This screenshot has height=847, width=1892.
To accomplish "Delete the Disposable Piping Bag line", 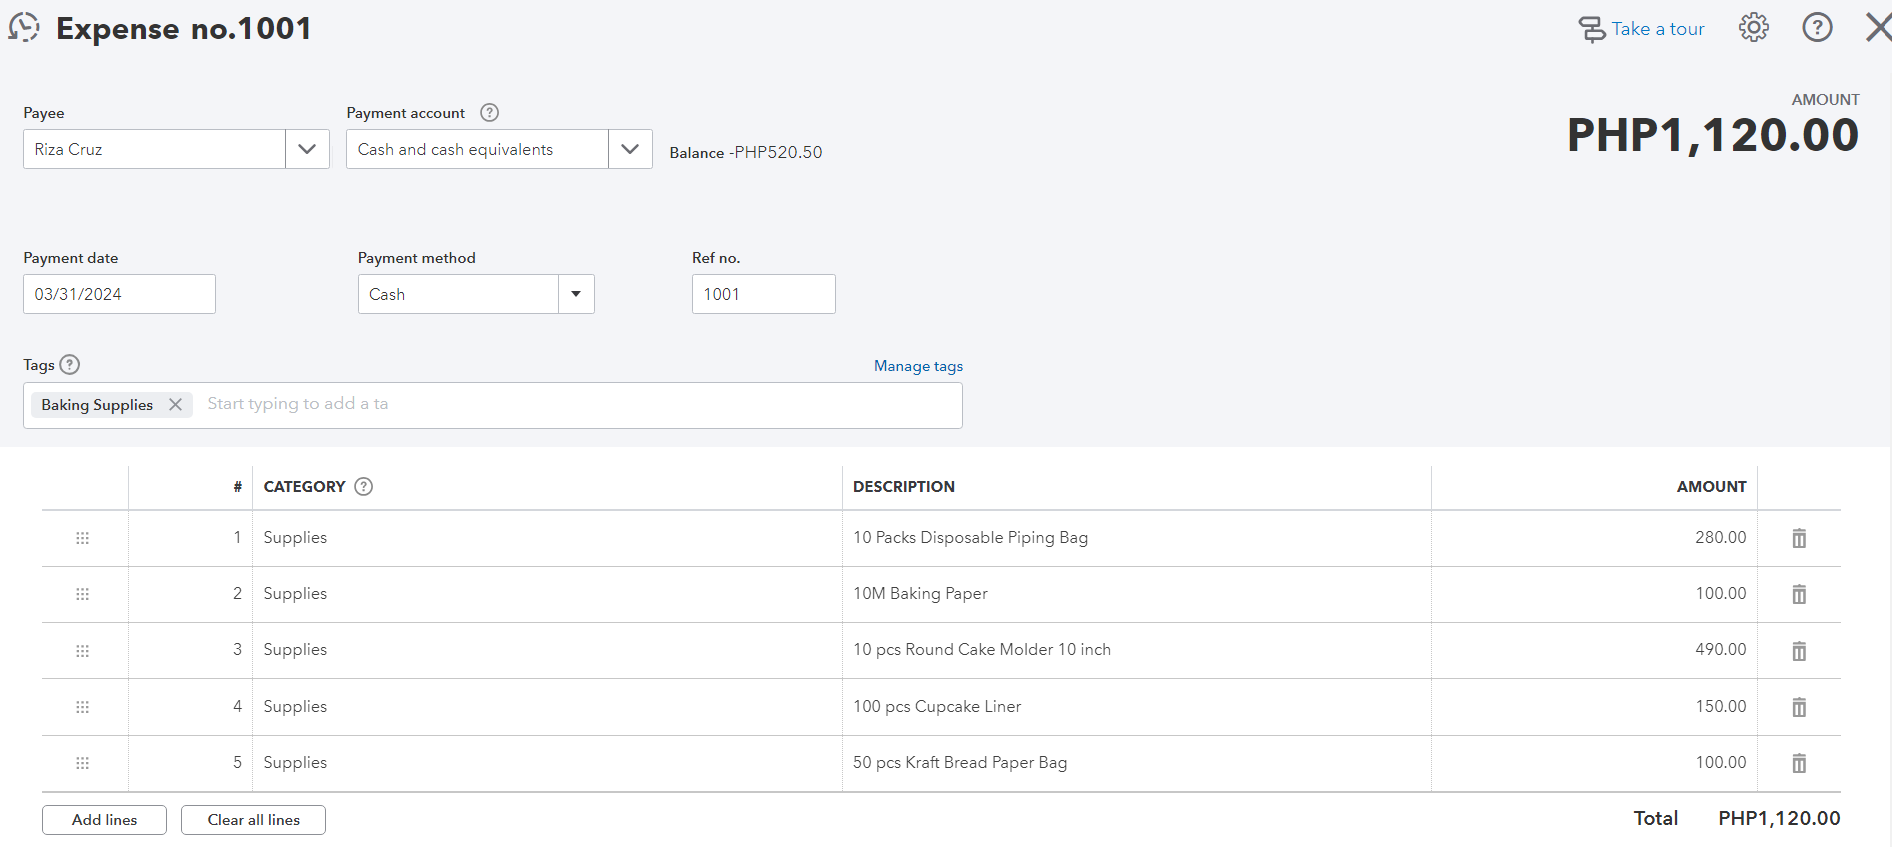I will [1798, 539].
